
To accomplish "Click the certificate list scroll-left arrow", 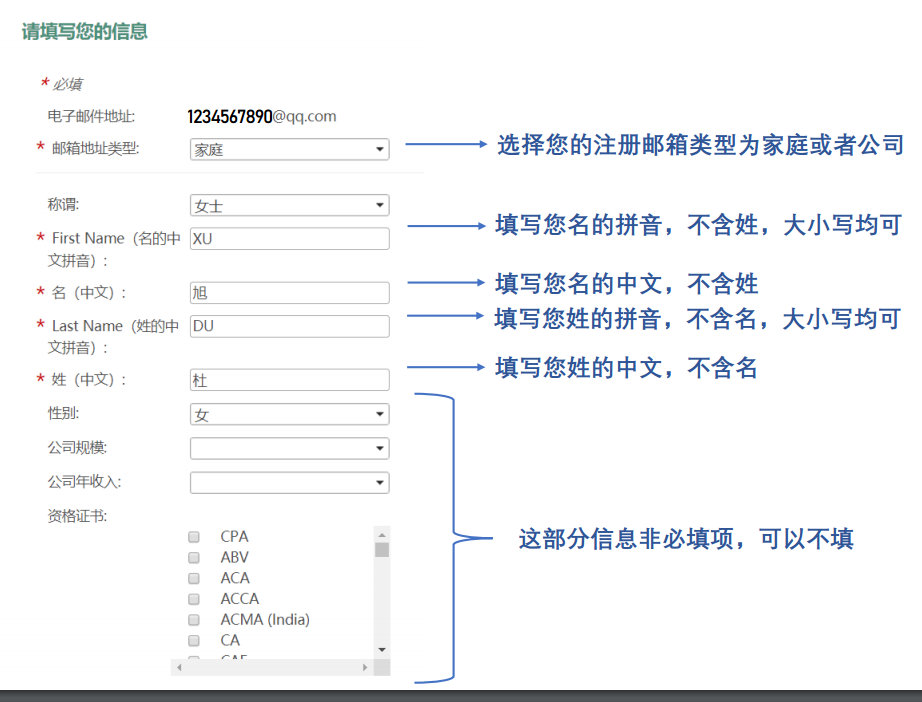I will point(179,667).
